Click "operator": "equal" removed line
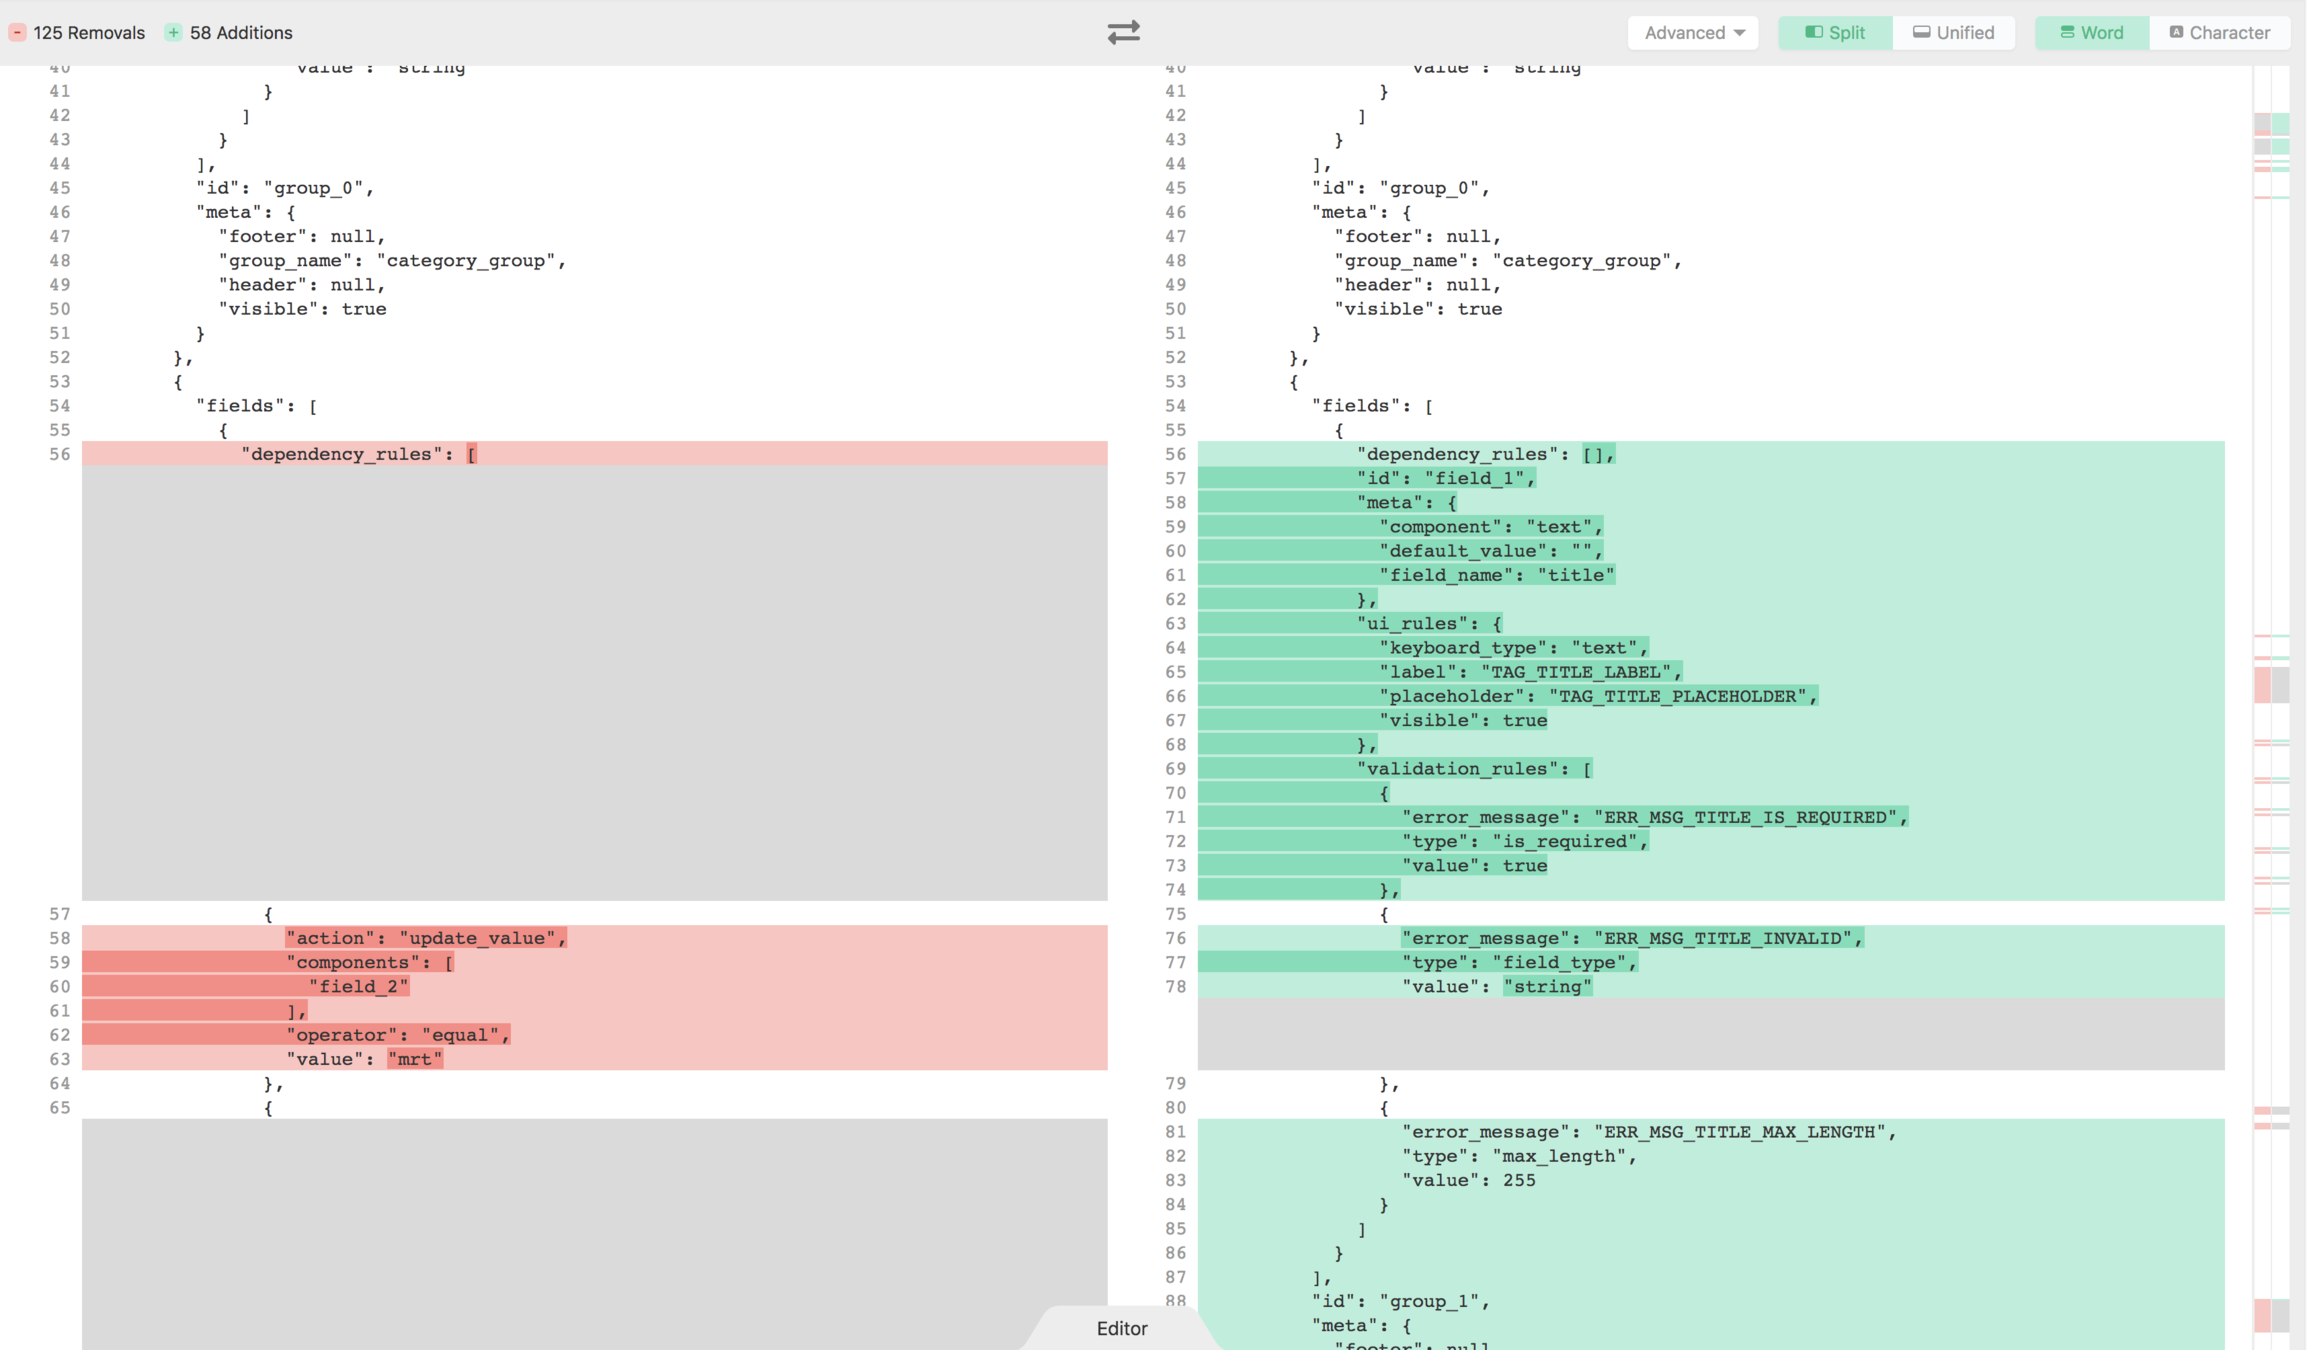The image size is (2307, 1350). click(x=398, y=1035)
